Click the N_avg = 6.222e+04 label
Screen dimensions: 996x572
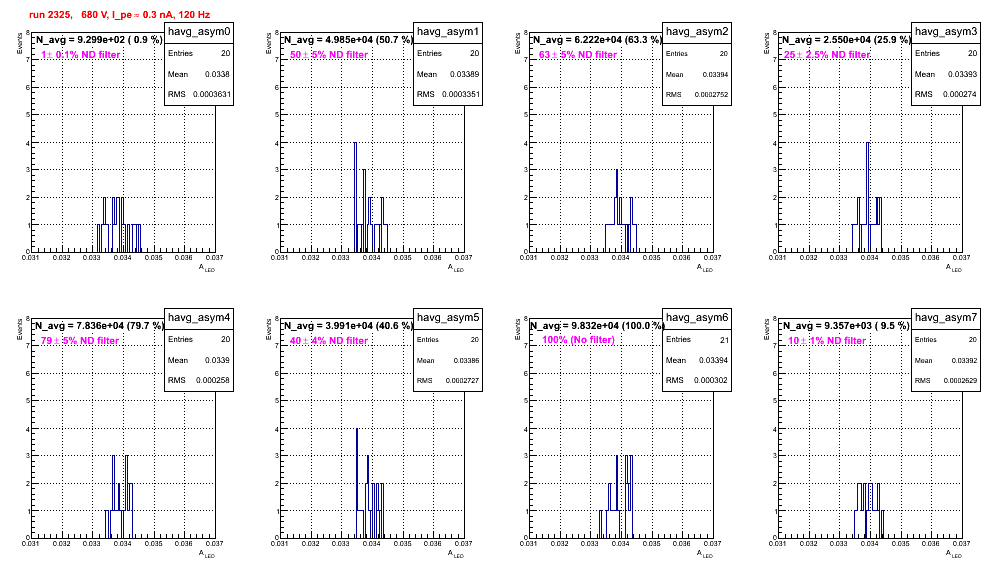pos(597,40)
